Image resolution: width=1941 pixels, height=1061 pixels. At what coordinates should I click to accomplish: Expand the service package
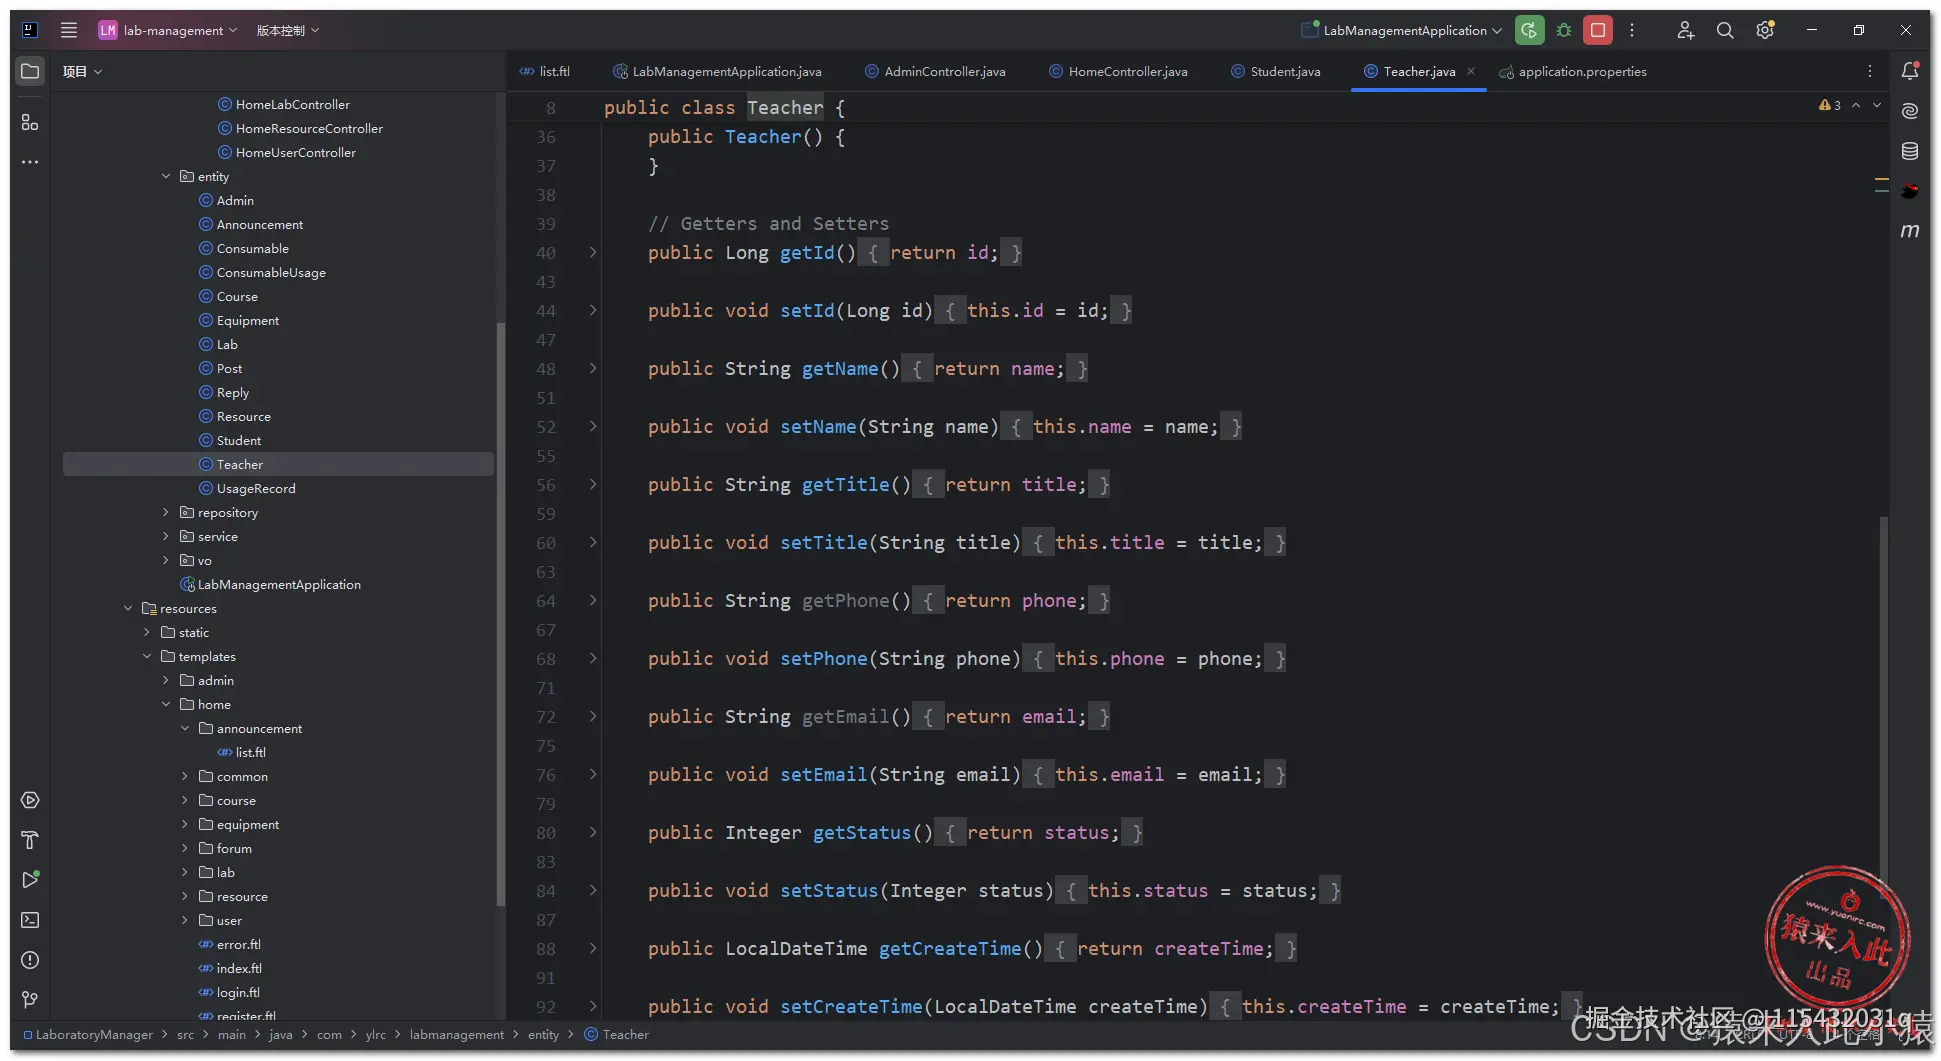tap(166, 536)
